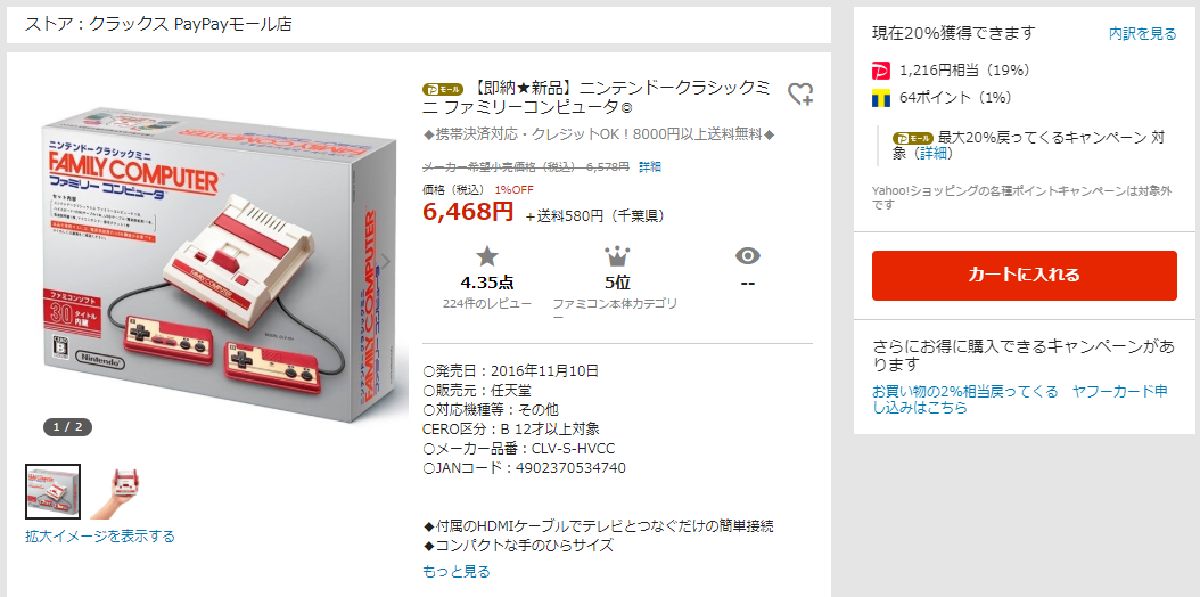The image size is (1200, 597).
Task: Click the PayPay Mall badge beside title
Action: click(x=443, y=88)
